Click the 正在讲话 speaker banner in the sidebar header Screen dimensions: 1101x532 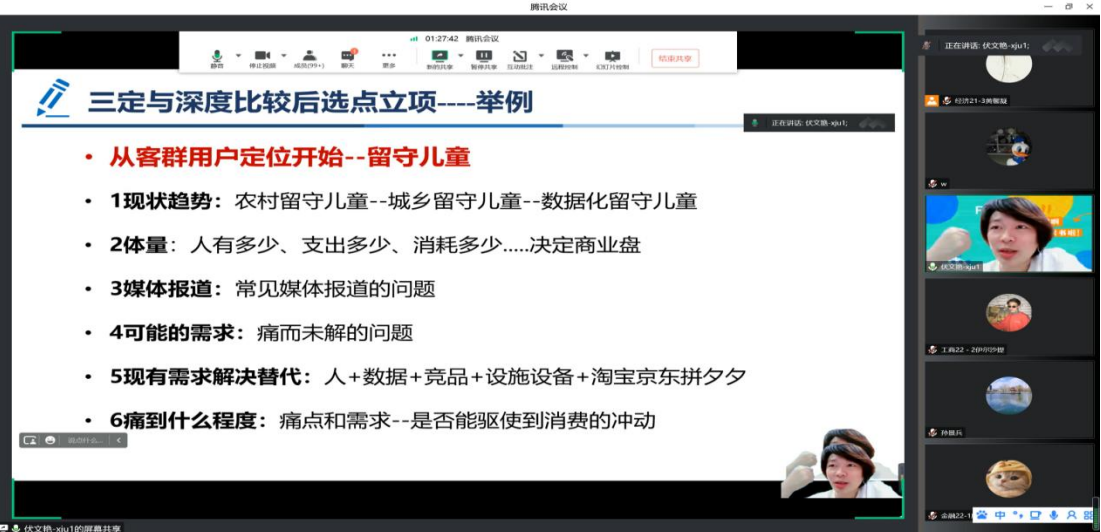[1002, 46]
